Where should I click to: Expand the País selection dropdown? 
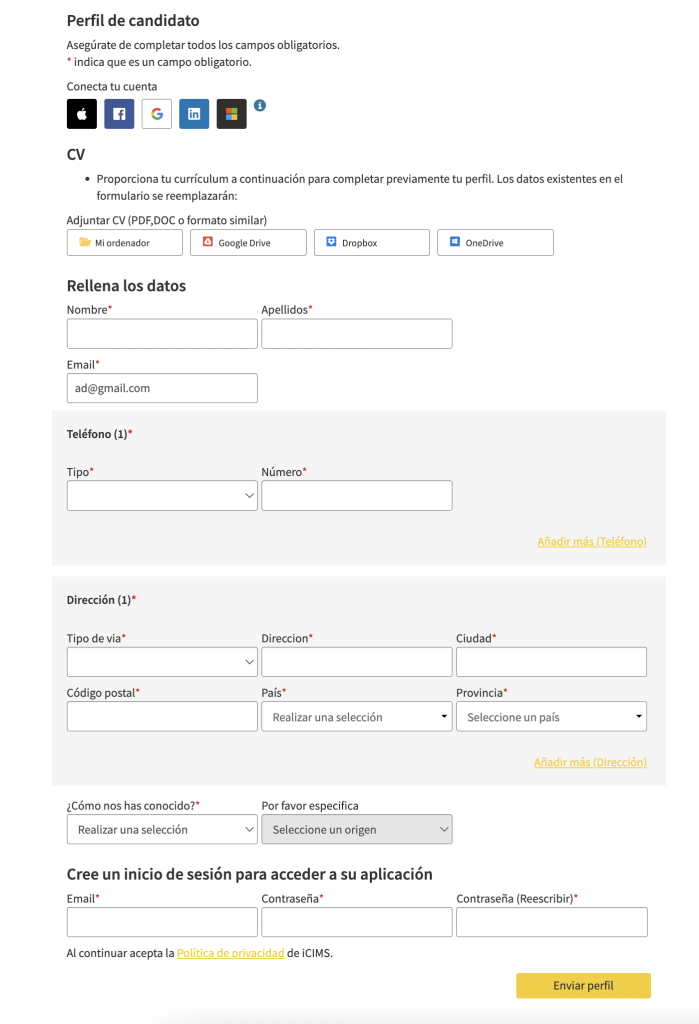coord(356,716)
